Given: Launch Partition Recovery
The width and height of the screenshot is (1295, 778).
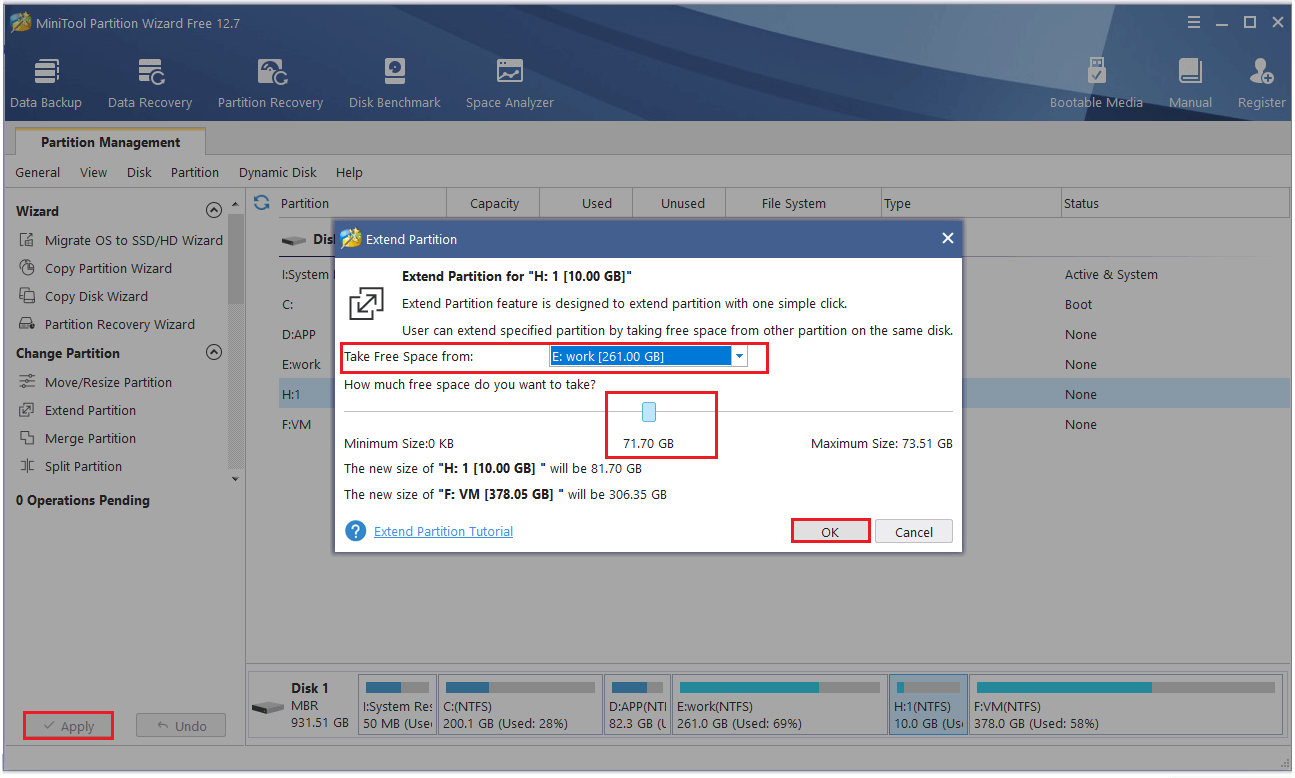Looking at the screenshot, I should tap(270, 83).
